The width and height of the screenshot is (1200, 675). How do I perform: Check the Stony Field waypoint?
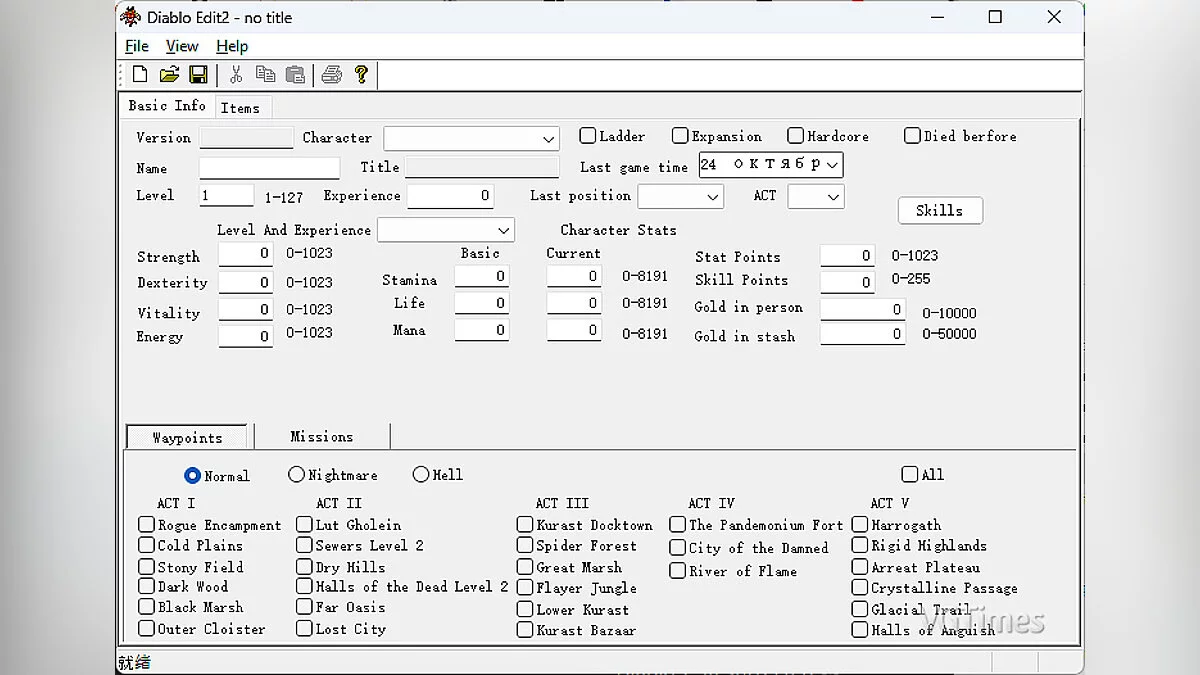click(146, 566)
